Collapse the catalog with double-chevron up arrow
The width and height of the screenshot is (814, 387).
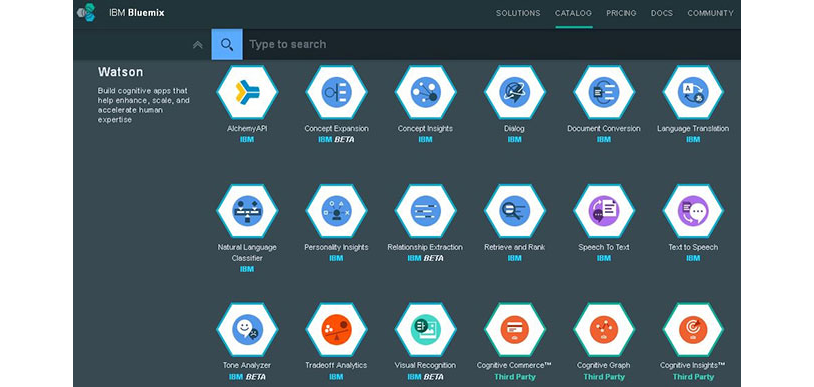pos(197,45)
